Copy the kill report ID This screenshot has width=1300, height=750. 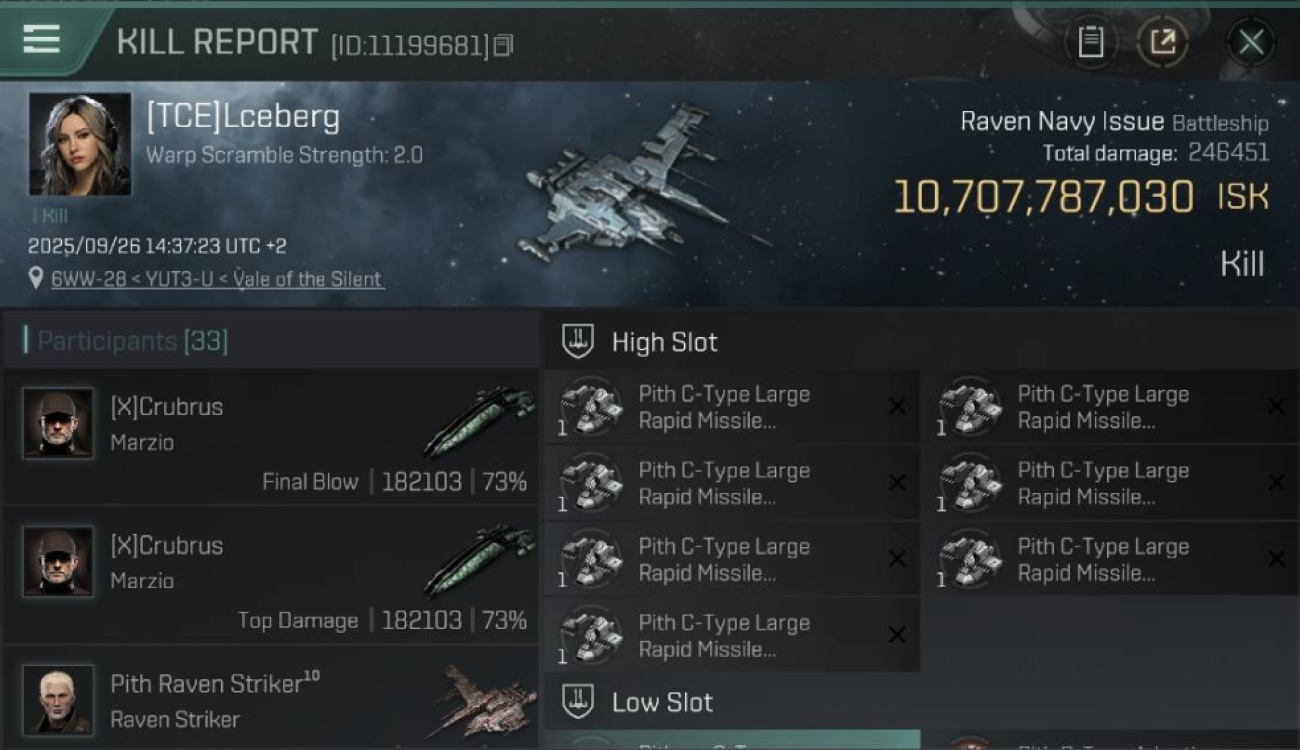point(503,45)
